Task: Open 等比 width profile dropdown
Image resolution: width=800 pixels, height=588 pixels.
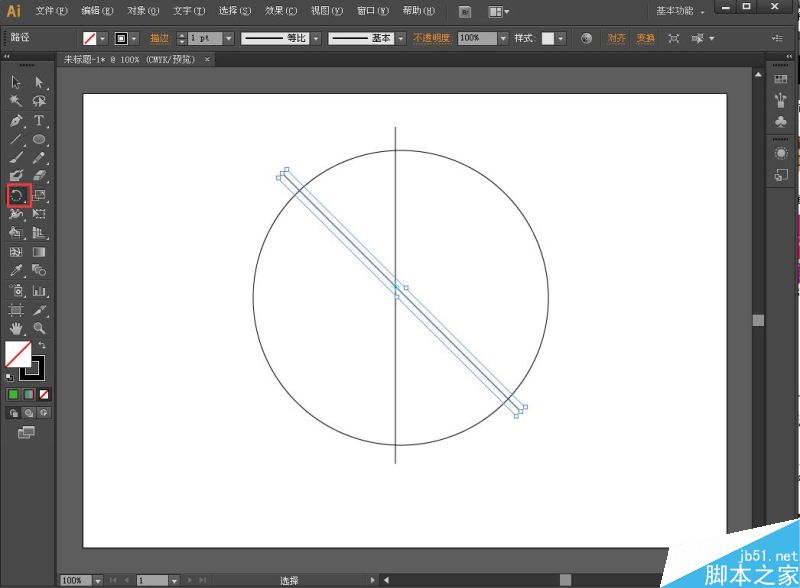Action: click(x=316, y=38)
